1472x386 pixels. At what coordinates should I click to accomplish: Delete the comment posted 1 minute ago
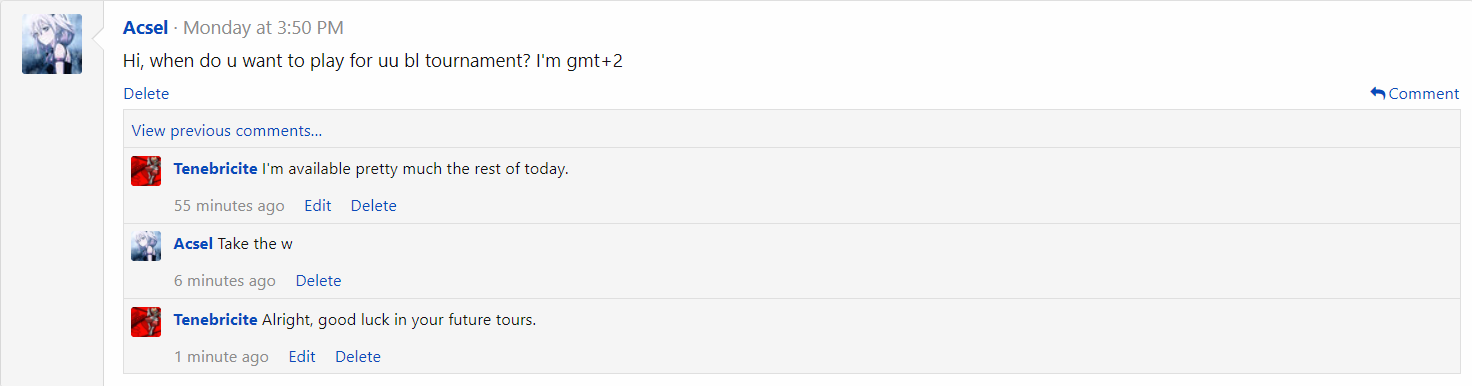pos(358,357)
